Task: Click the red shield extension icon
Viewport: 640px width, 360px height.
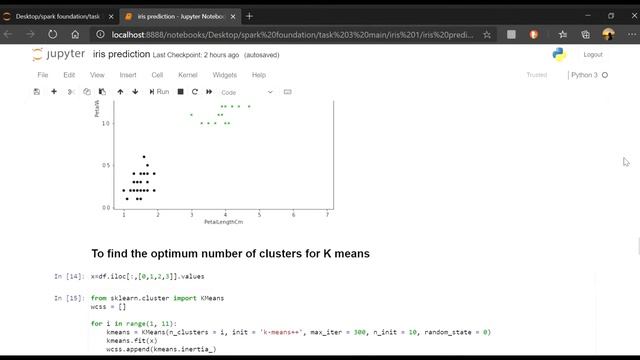Action: click(x=534, y=35)
